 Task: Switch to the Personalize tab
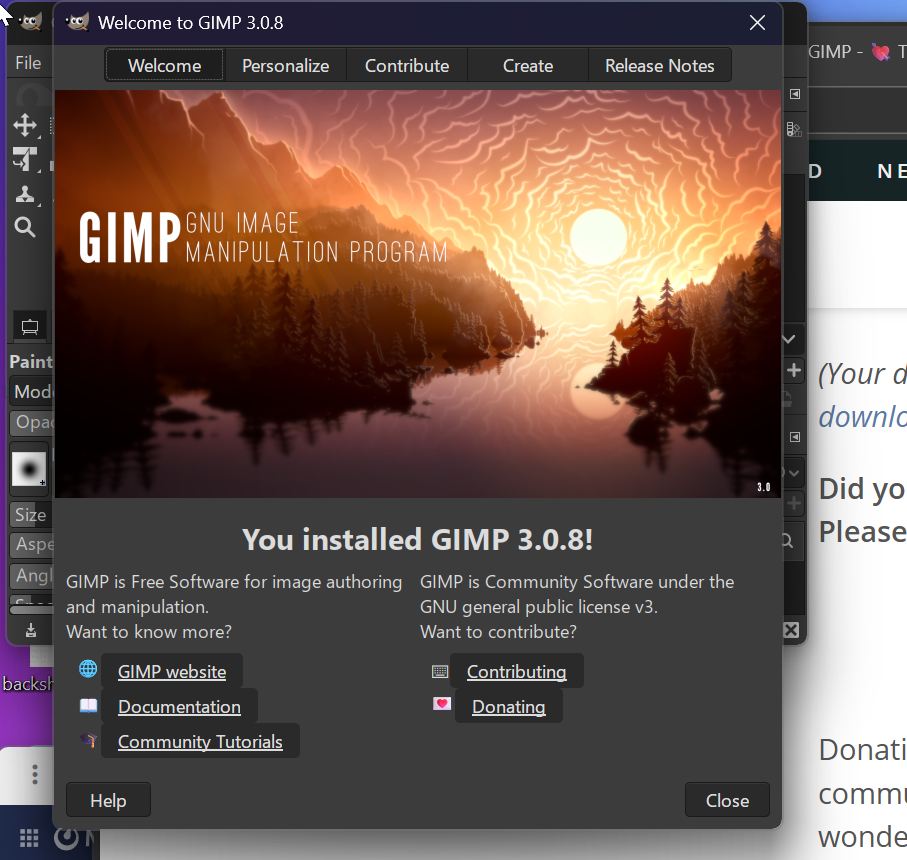286,65
